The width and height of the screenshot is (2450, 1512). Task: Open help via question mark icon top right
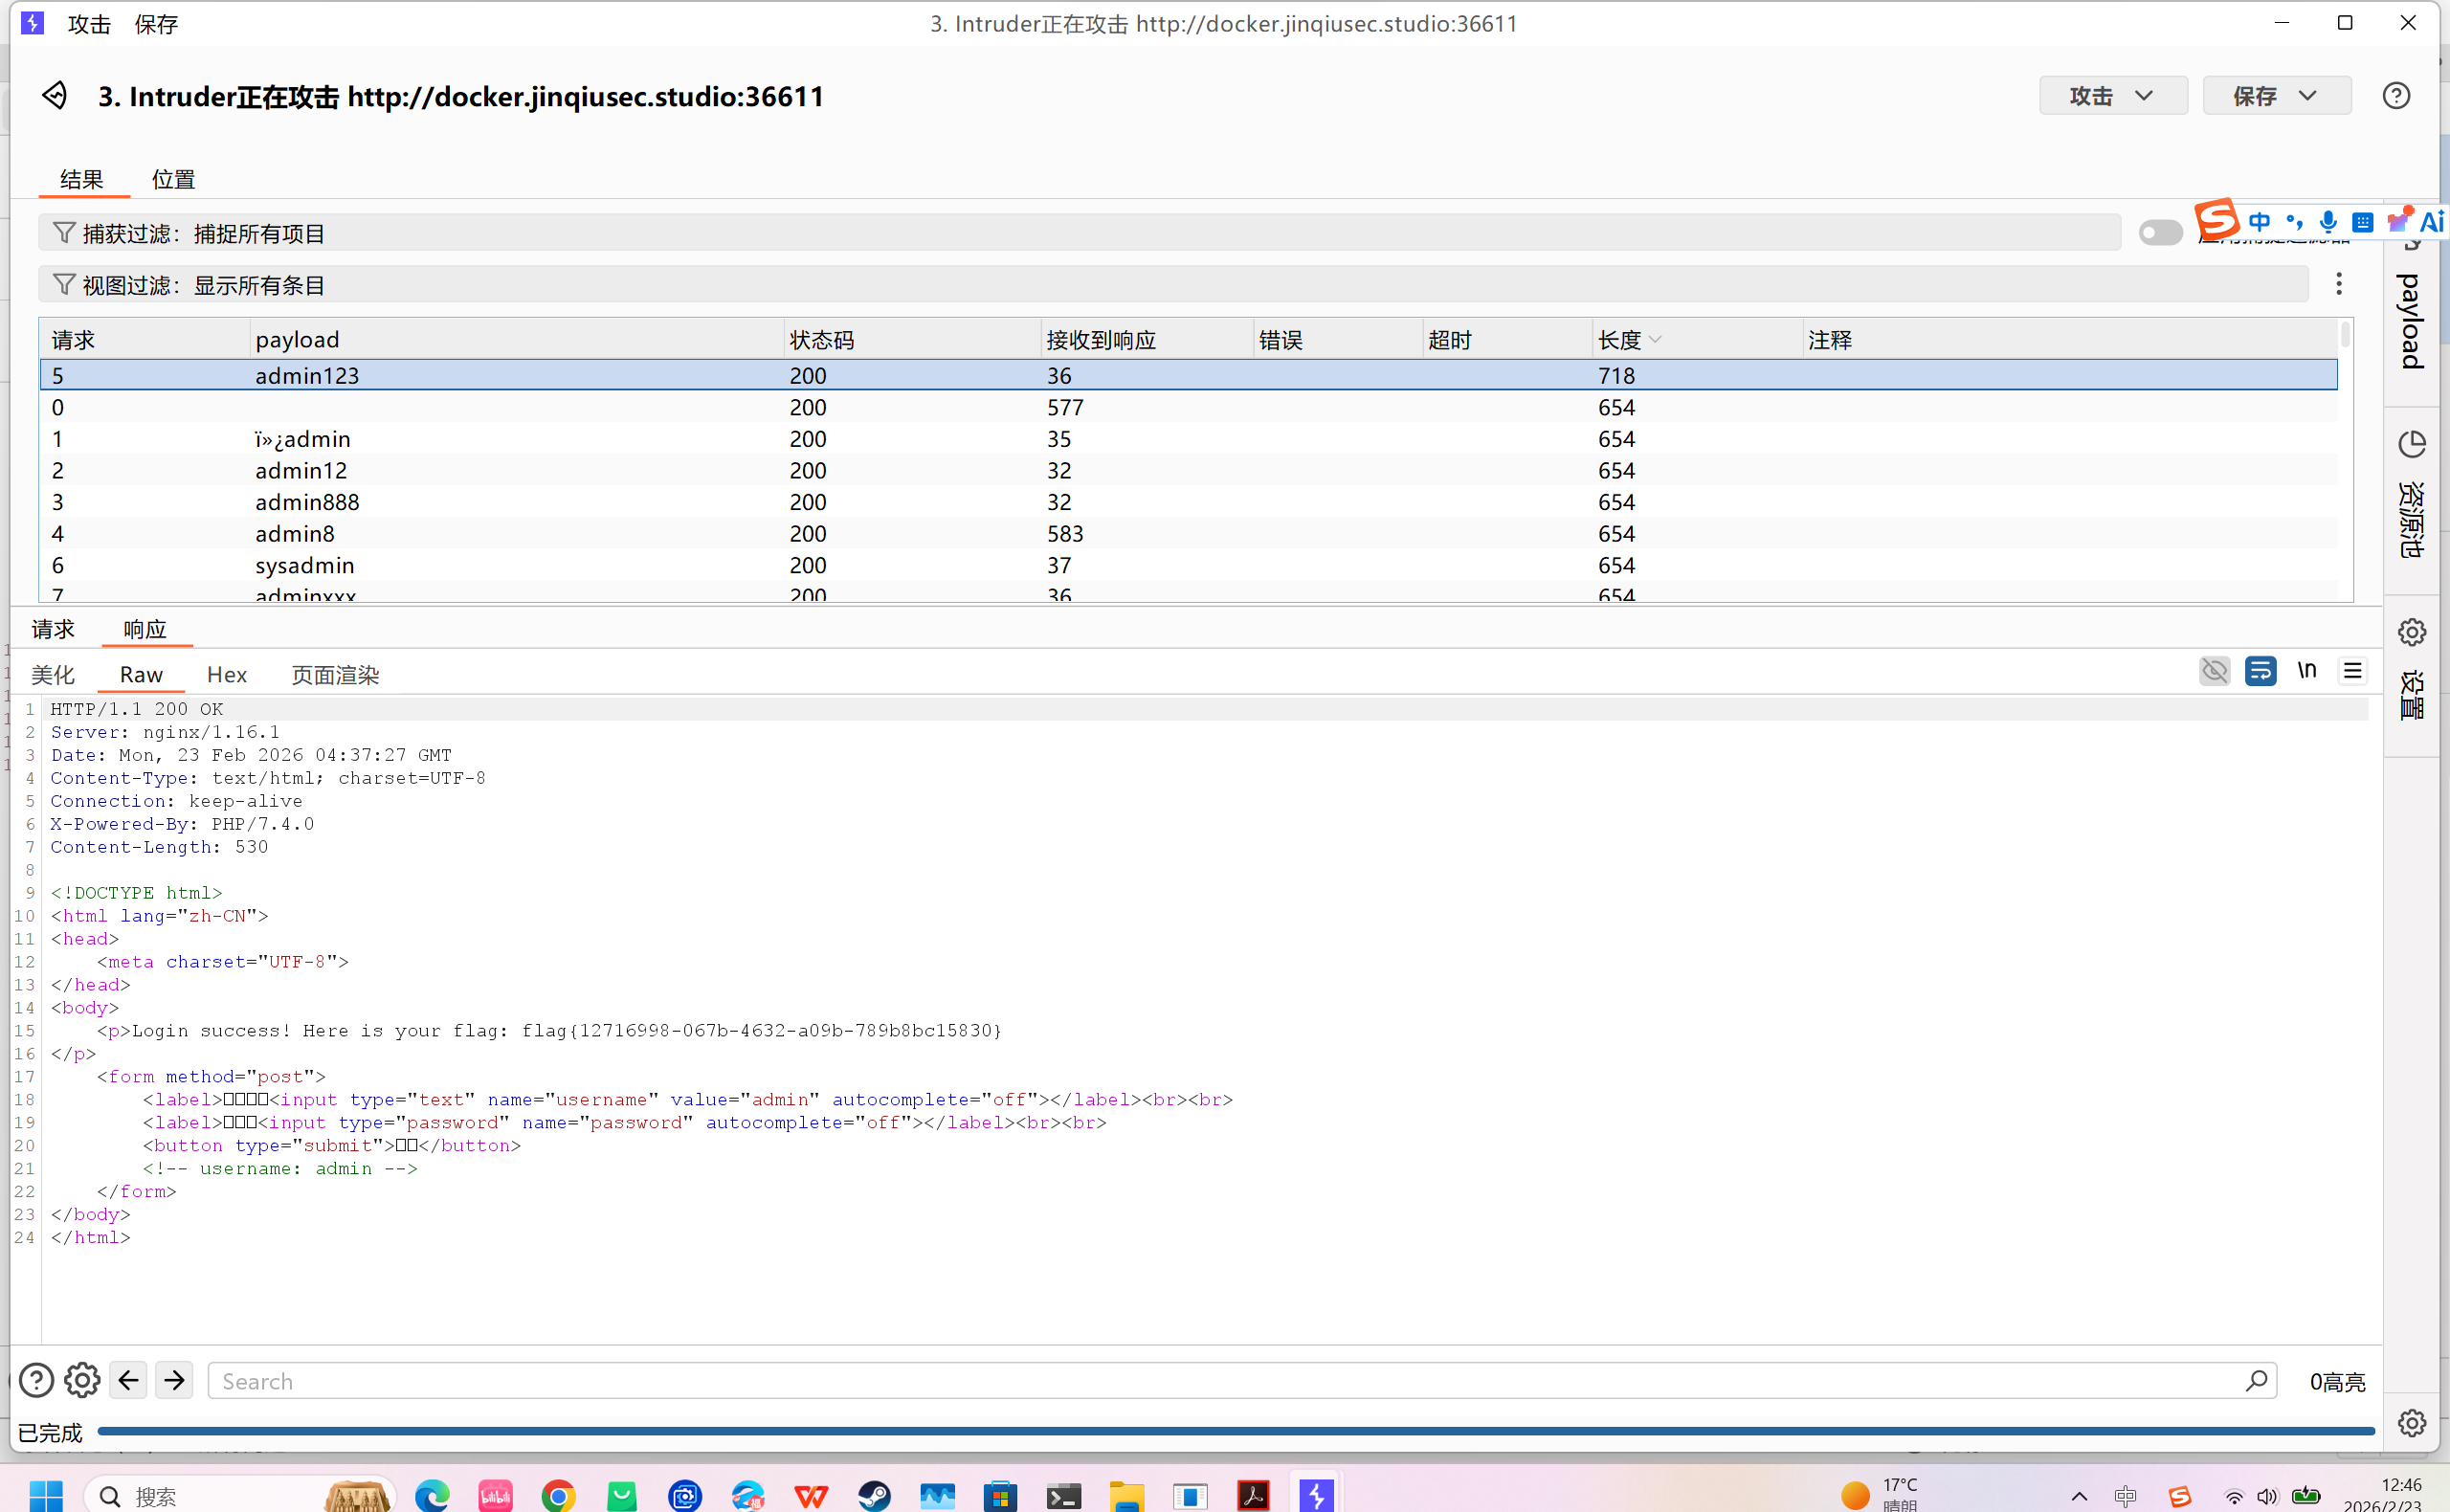point(2395,96)
